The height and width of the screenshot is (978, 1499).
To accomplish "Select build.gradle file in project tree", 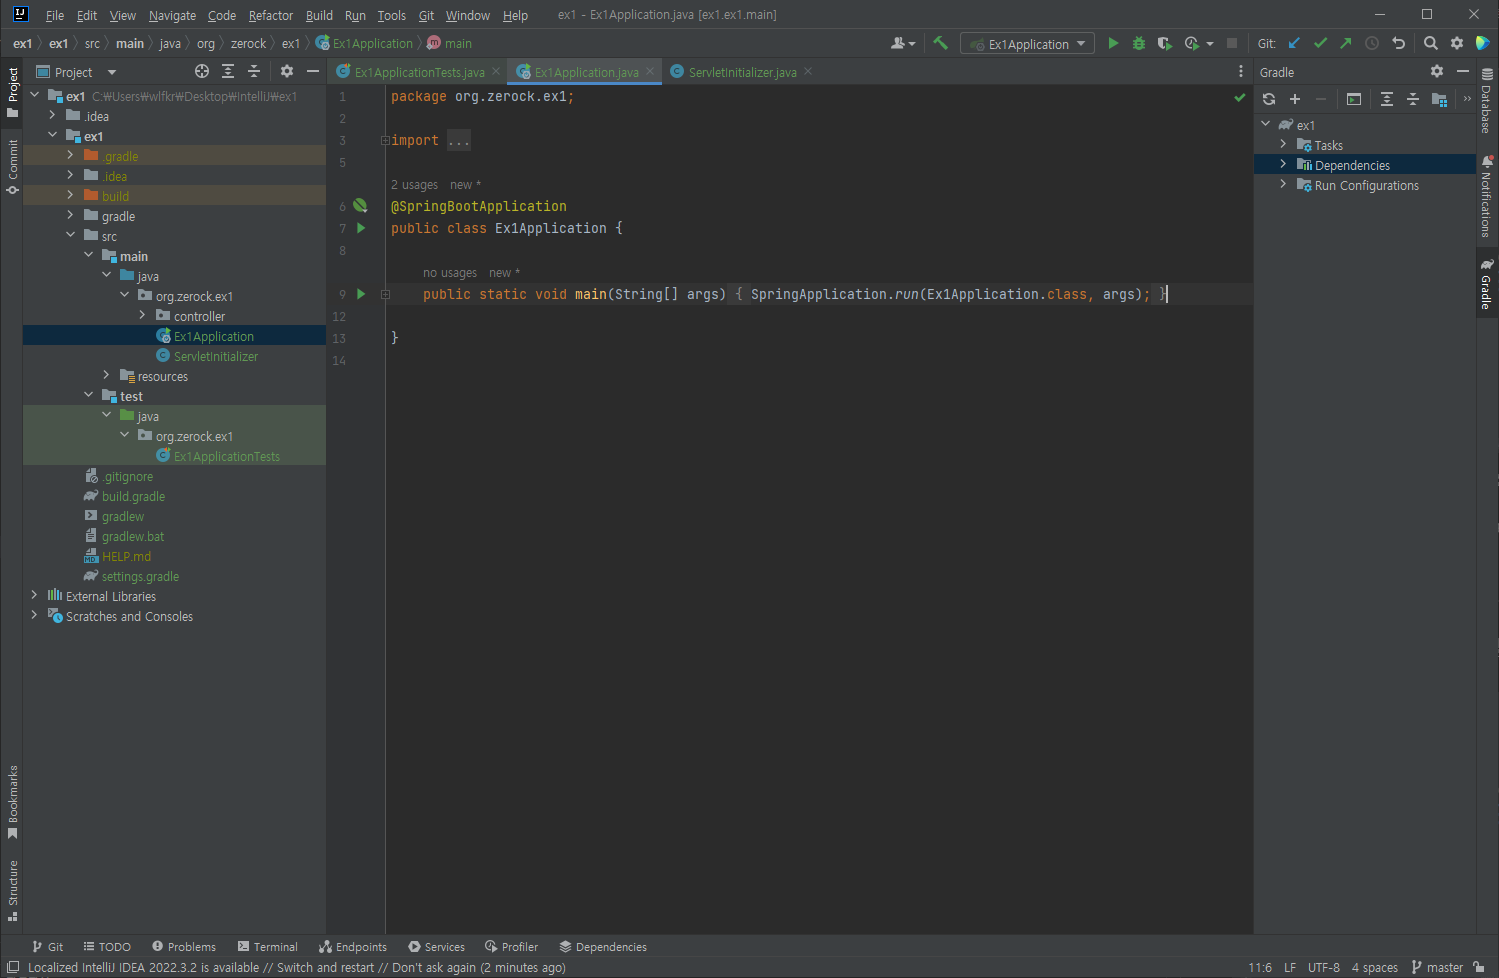I will click(x=133, y=496).
